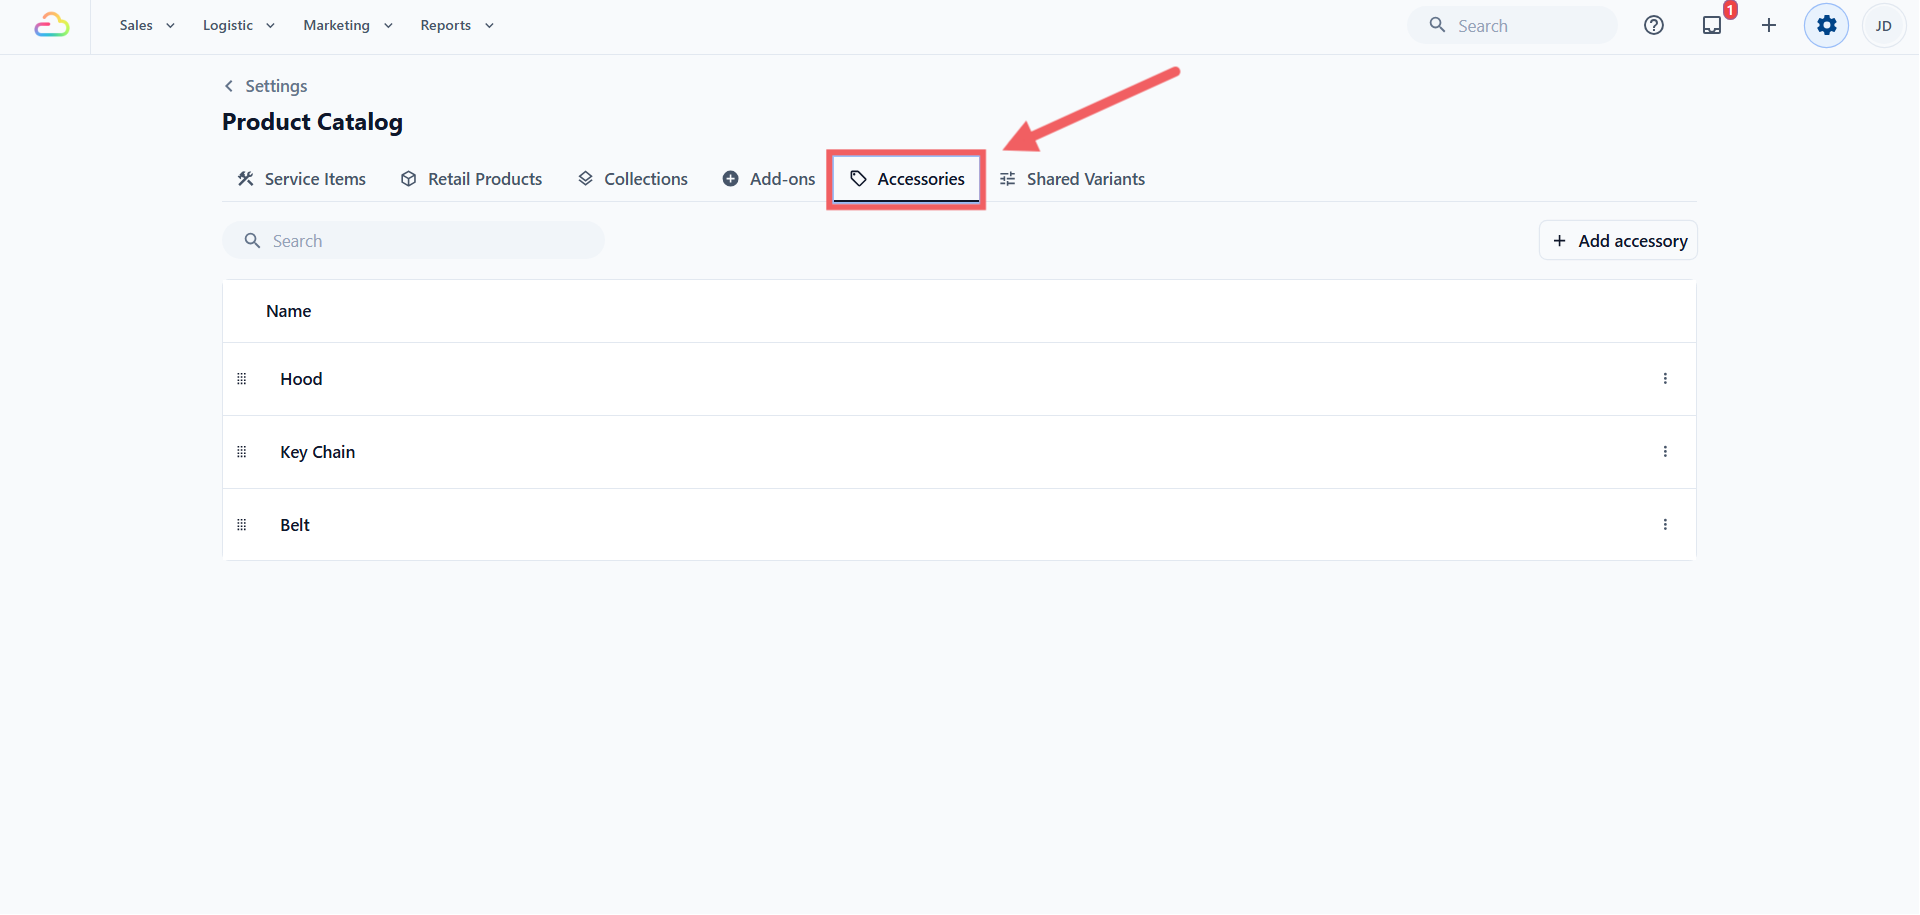Switch to the Collections tab
This screenshot has height=915, width=1920.
[633, 179]
